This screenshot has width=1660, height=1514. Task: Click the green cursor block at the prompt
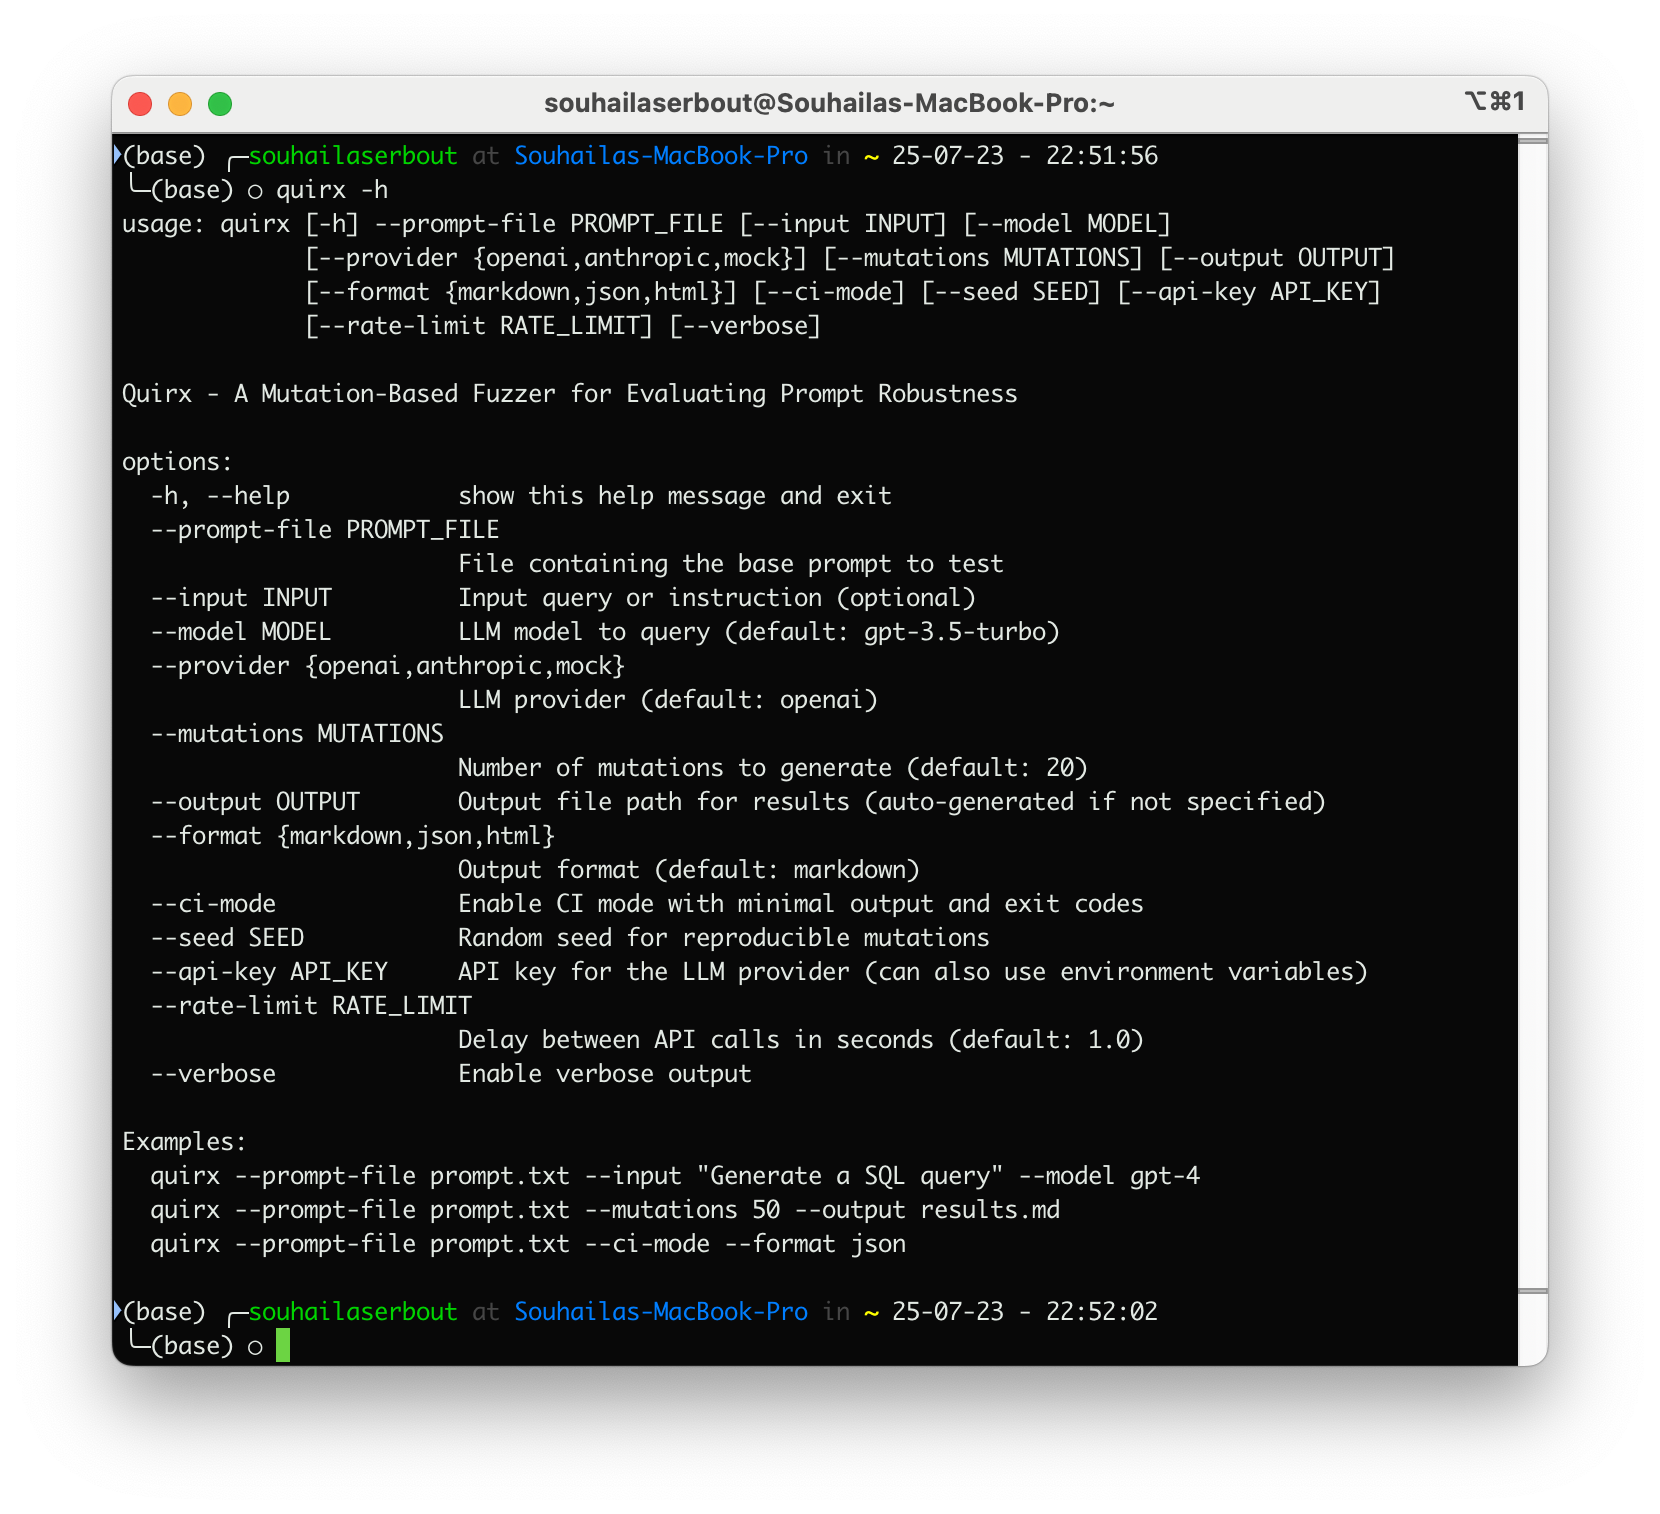pyautogui.click(x=283, y=1345)
